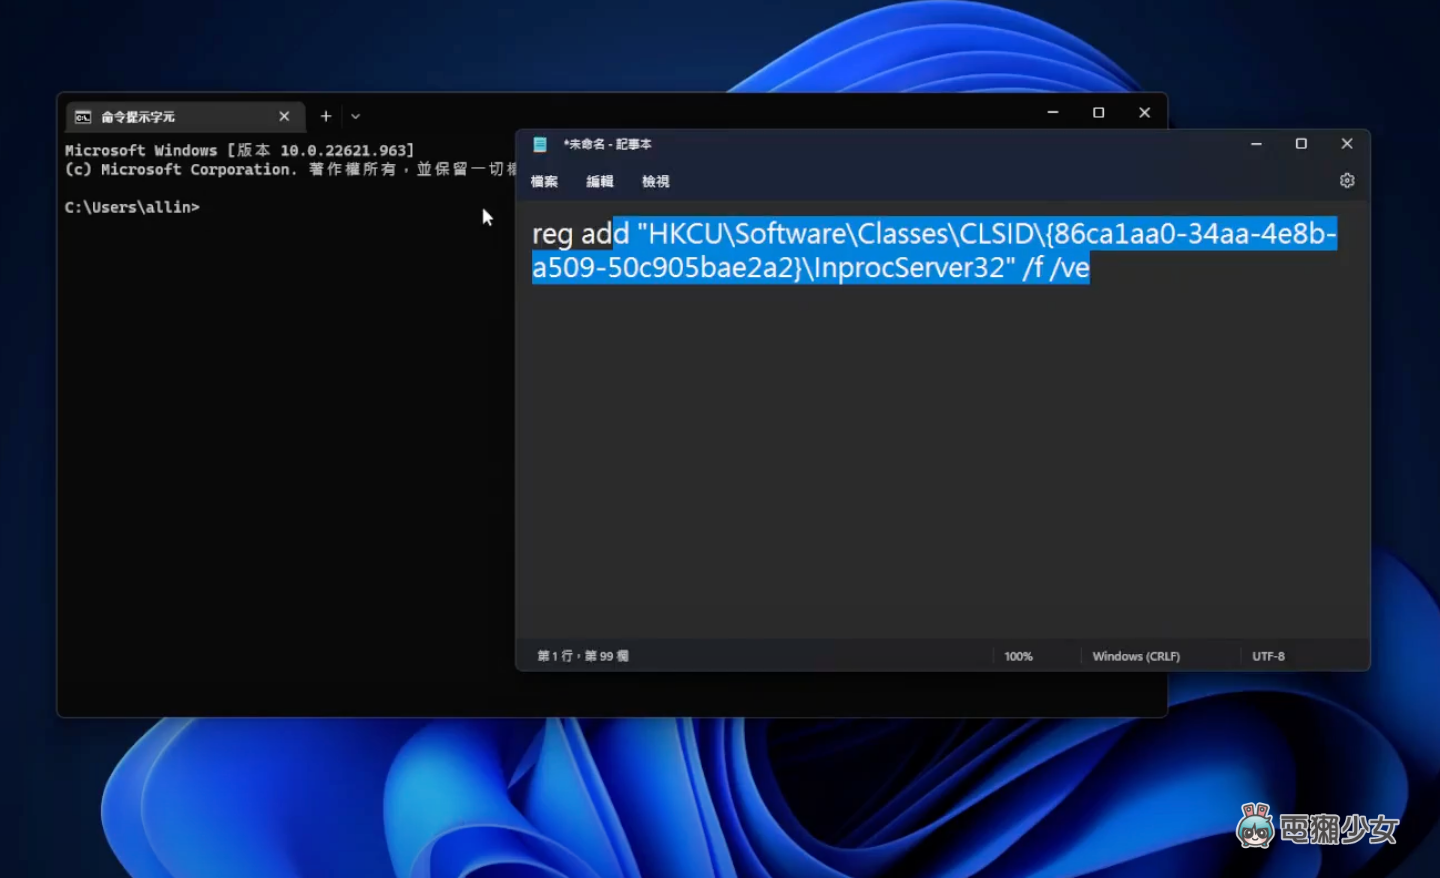The image size is (1440, 878).
Task: Open the 檢視 menu in Notepad
Action: (656, 181)
